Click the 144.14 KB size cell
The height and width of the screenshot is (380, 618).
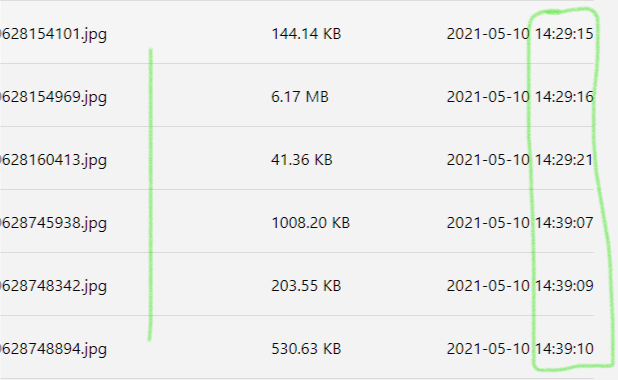[x=306, y=34]
